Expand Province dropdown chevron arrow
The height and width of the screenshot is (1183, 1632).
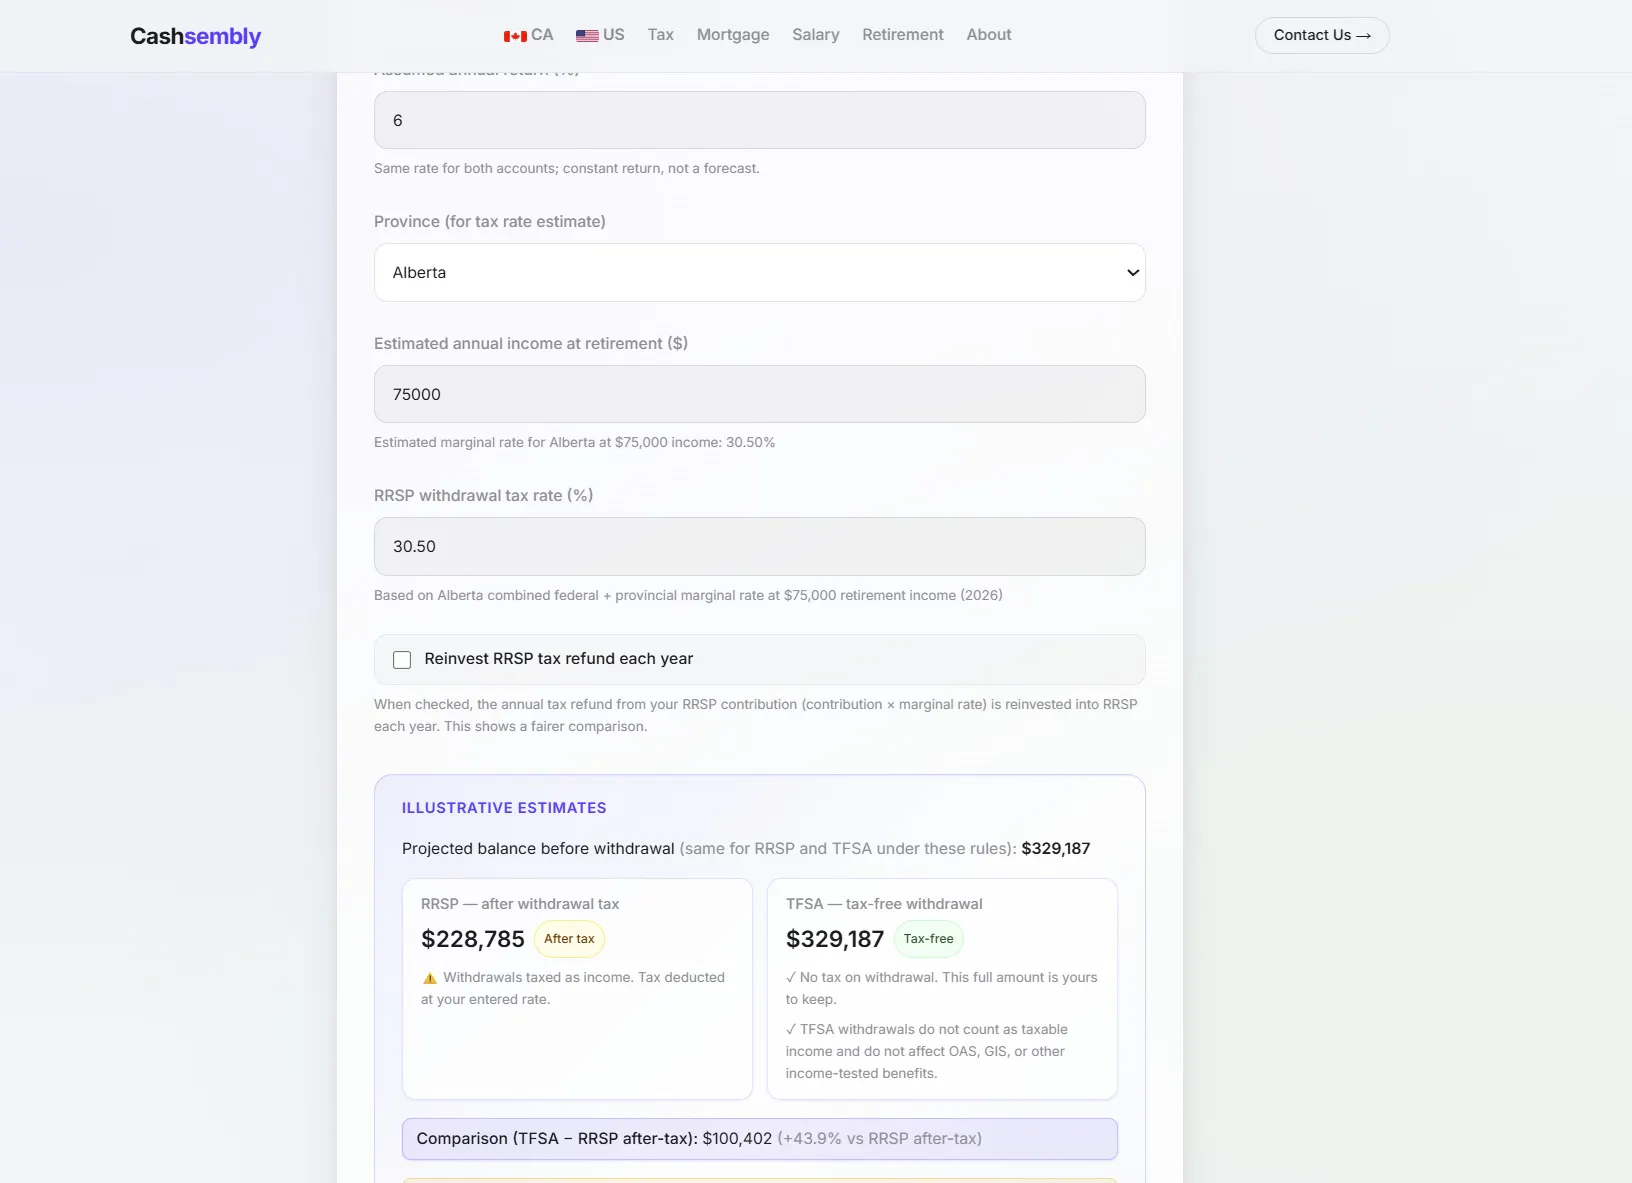click(1133, 272)
